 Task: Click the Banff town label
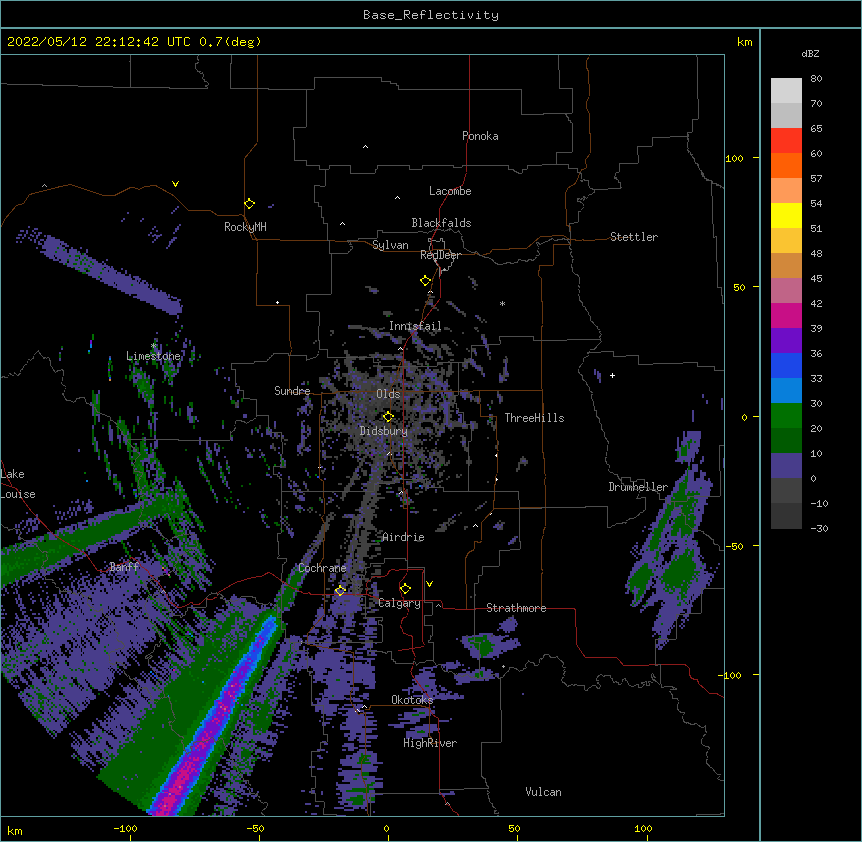click(x=124, y=567)
